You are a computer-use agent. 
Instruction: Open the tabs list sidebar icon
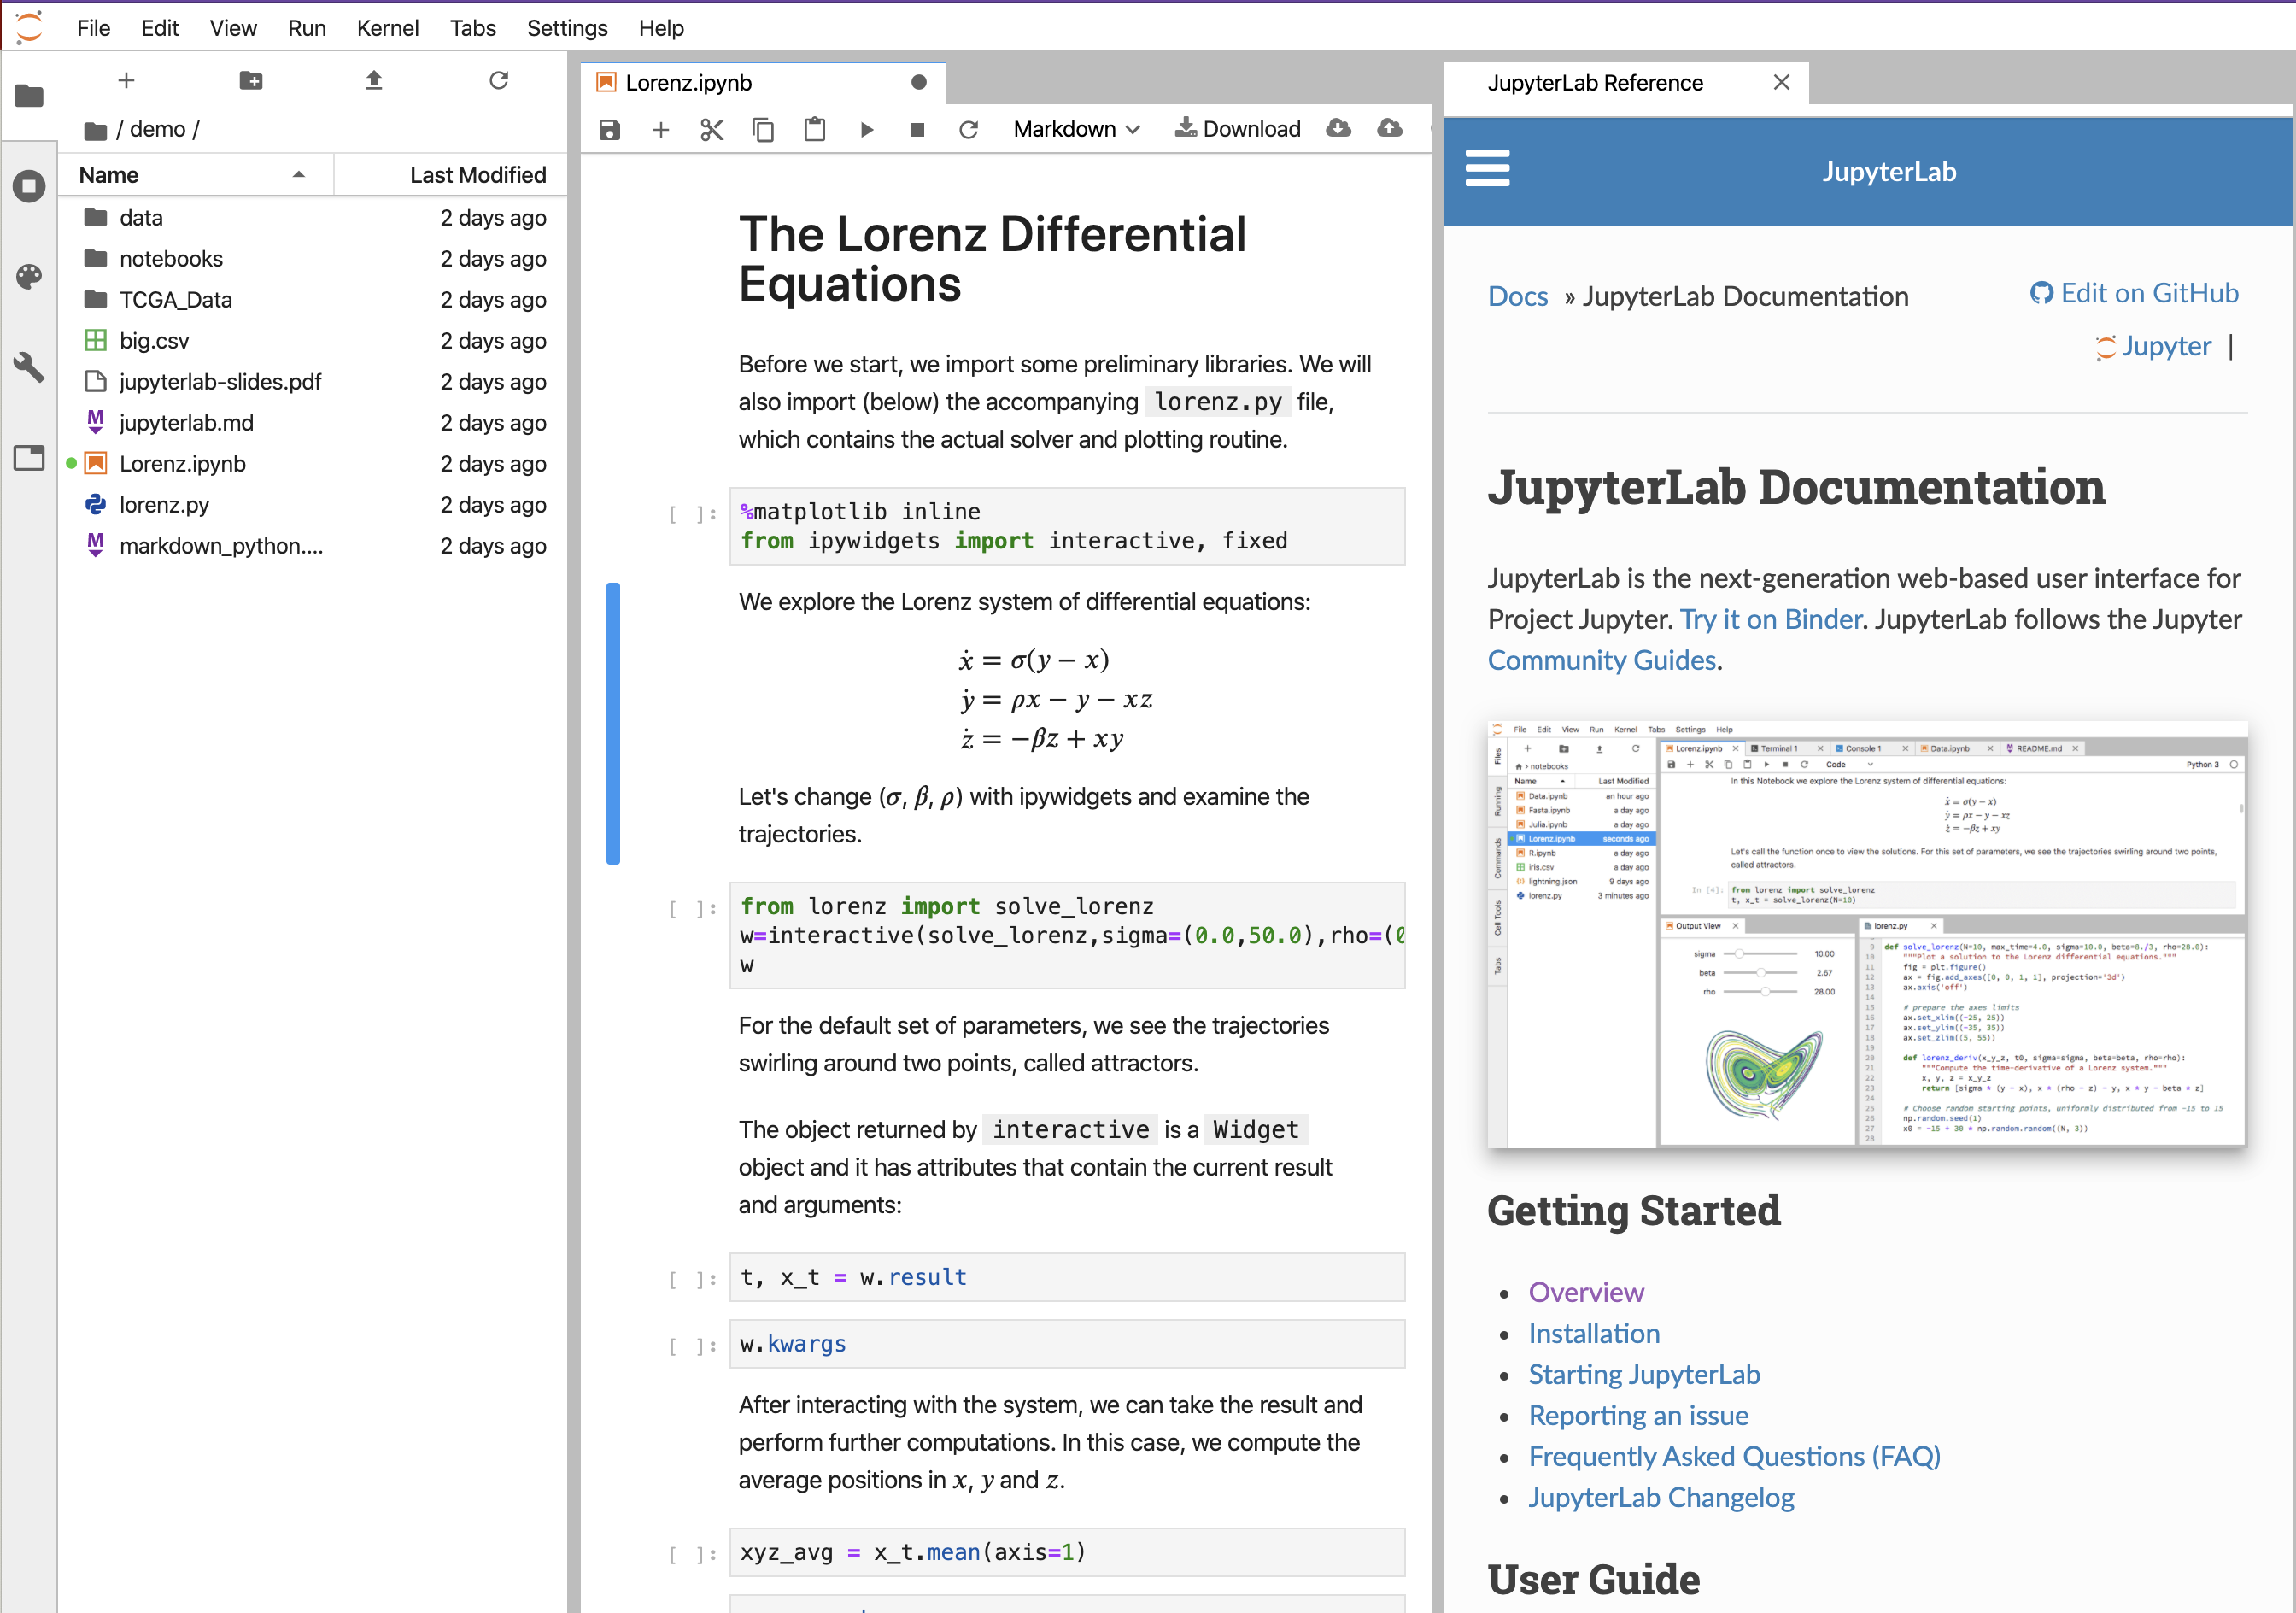pyautogui.click(x=29, y=458)
